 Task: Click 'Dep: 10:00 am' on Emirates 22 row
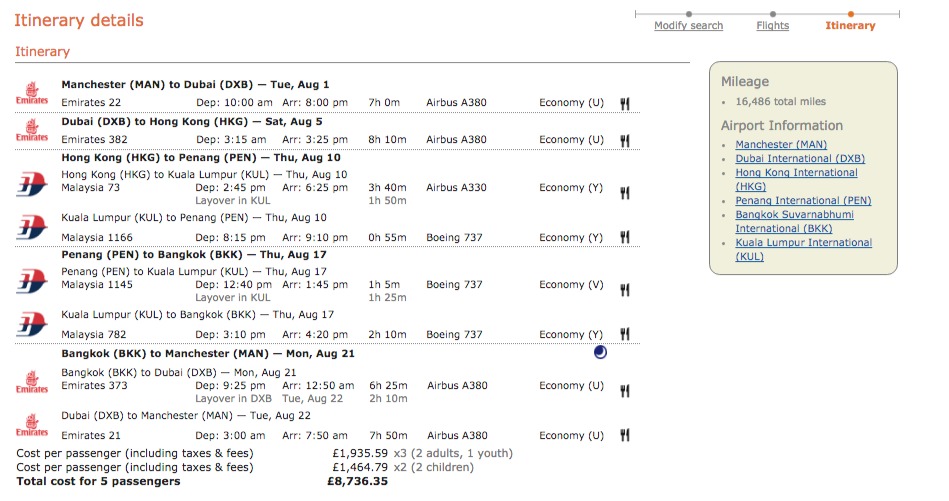point(234,102)
